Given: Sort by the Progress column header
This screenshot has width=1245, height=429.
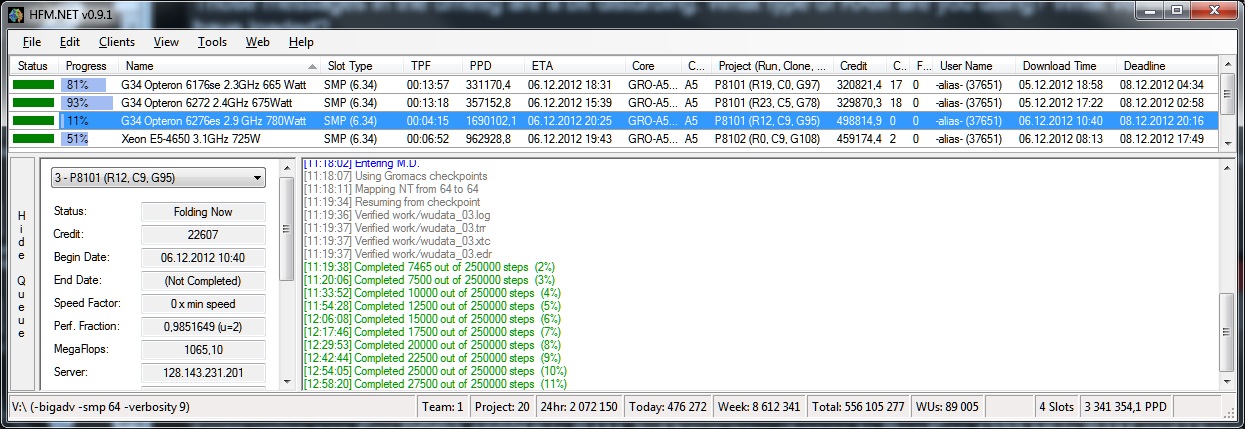Looking at the screenshot, I should click(88, 66).
